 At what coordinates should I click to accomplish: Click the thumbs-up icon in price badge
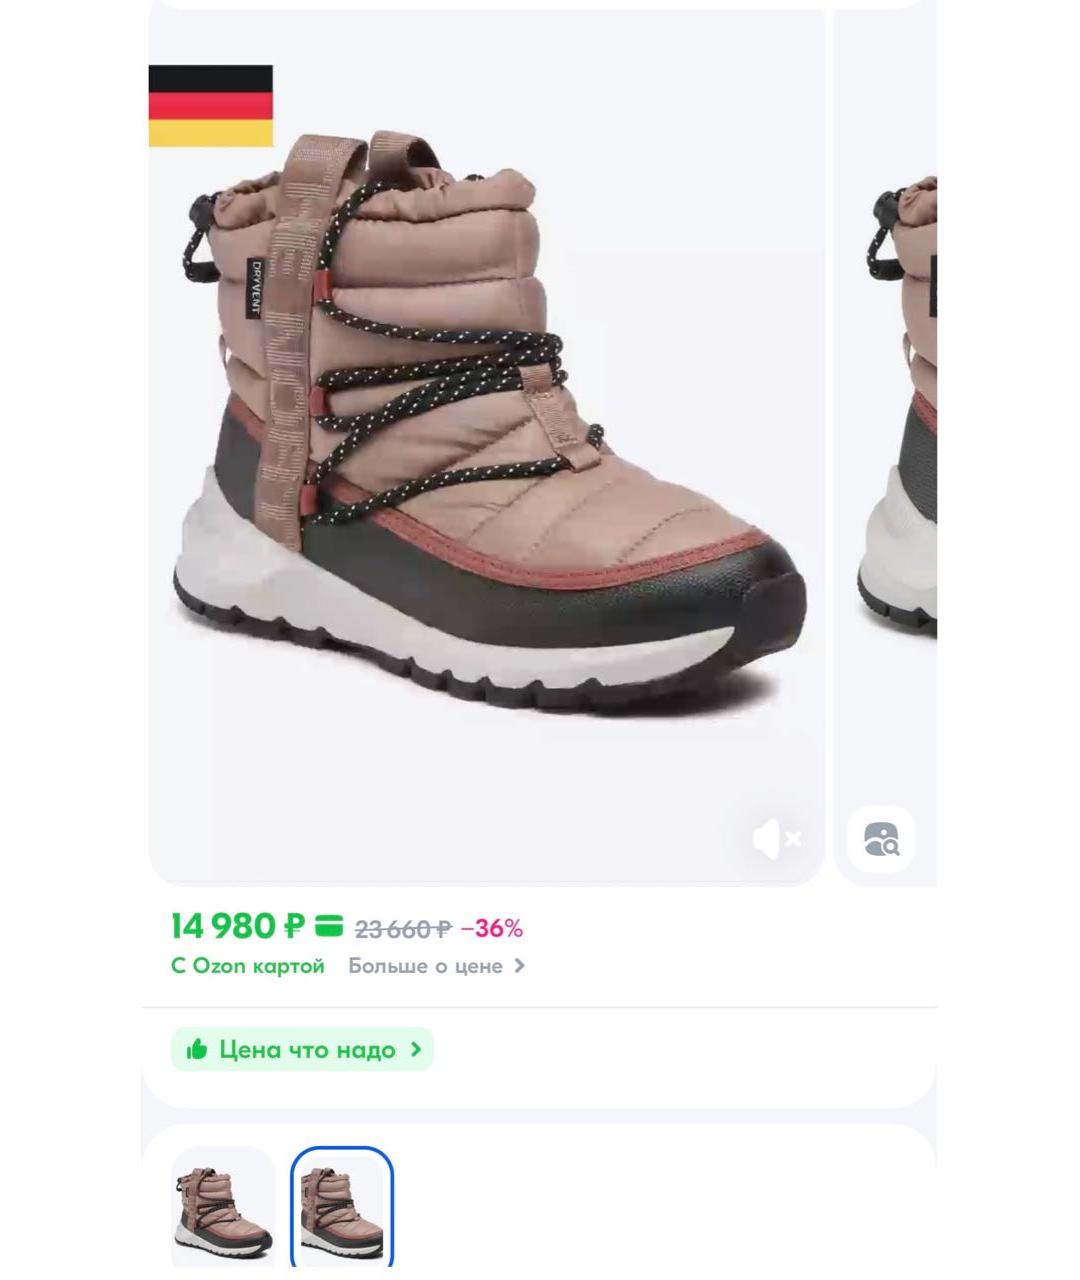coord(197,1049)
